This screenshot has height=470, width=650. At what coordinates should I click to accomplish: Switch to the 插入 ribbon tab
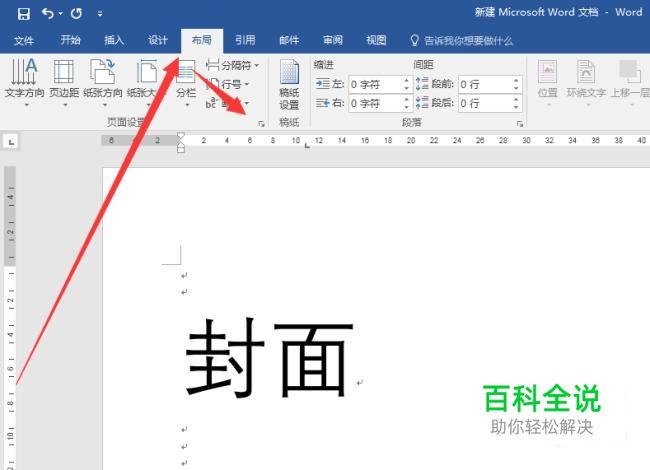pyautogui.click(x=114, y=40)
